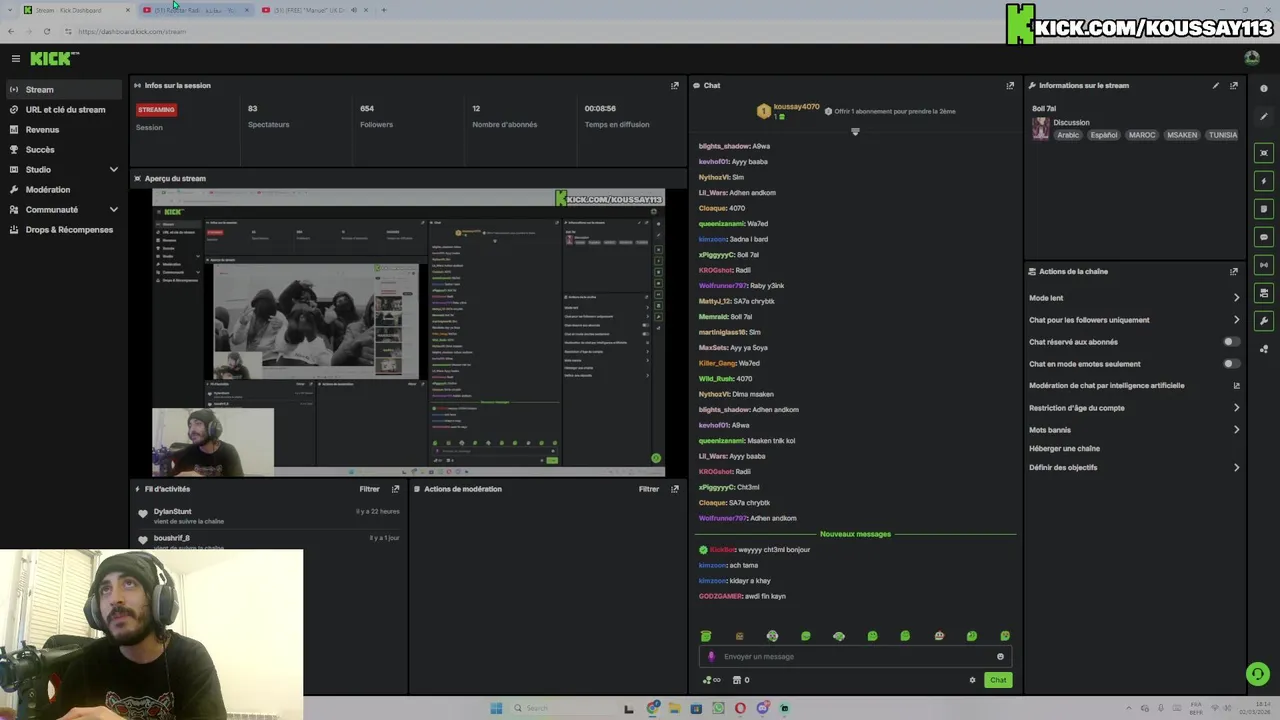Image resolution: width=1280 pixels, height=720 pixels.
Task: Open DylanStunt in activity feed
Action: pyautogui.click(x=172, y=512)
